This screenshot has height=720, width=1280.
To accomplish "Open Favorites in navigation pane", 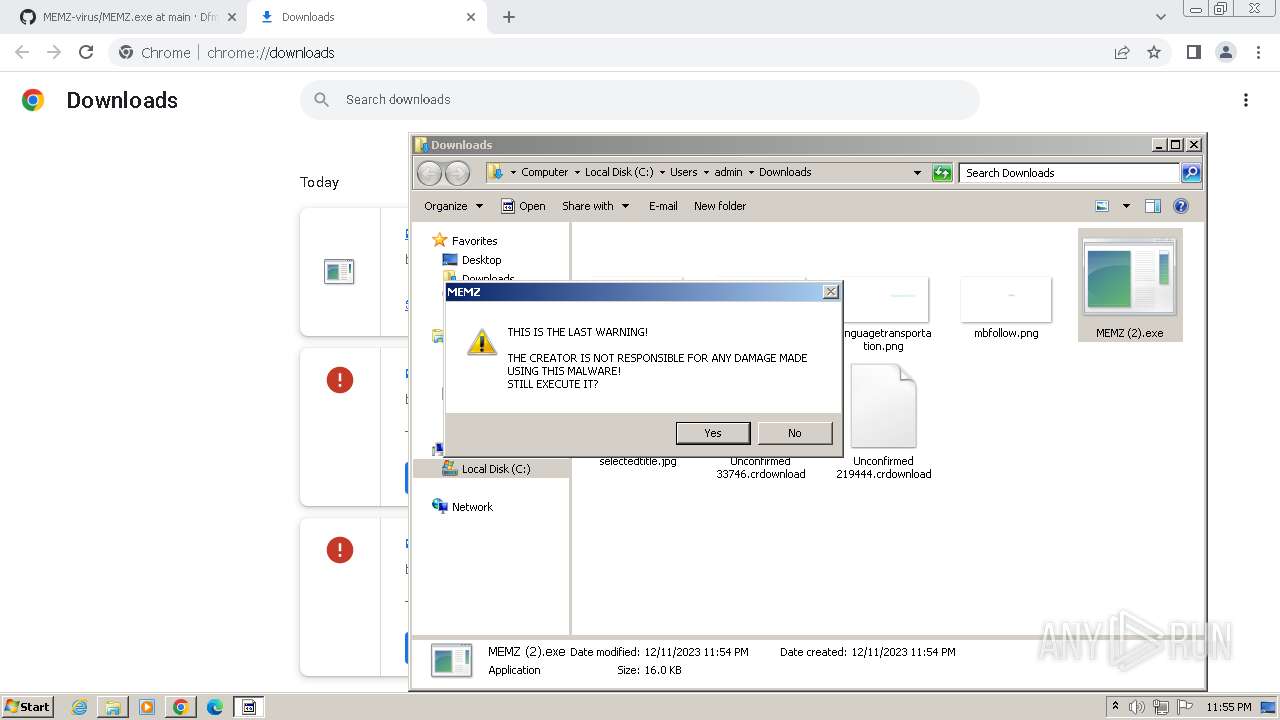I will (474, 241).
